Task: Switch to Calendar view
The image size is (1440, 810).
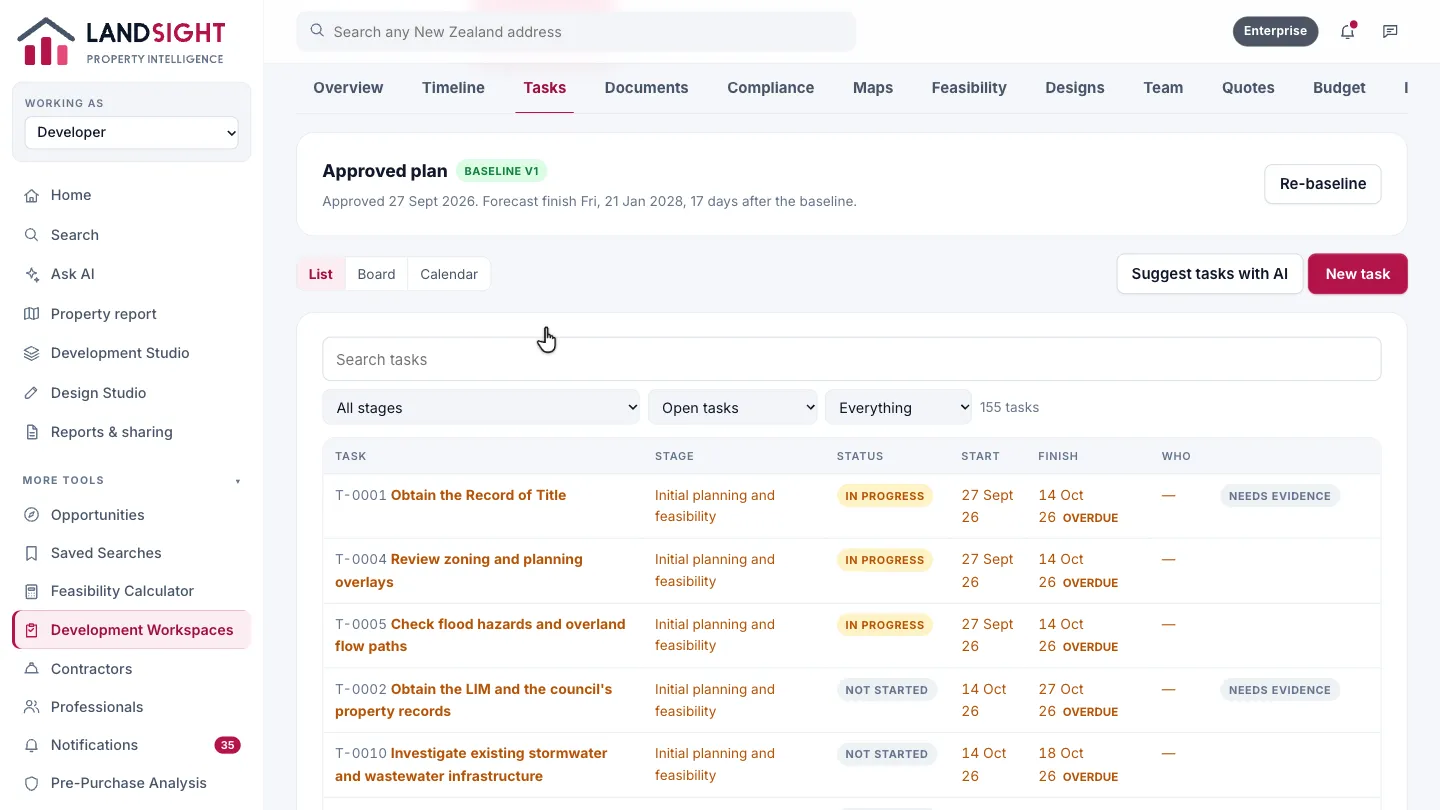Action: pos(449,274)
